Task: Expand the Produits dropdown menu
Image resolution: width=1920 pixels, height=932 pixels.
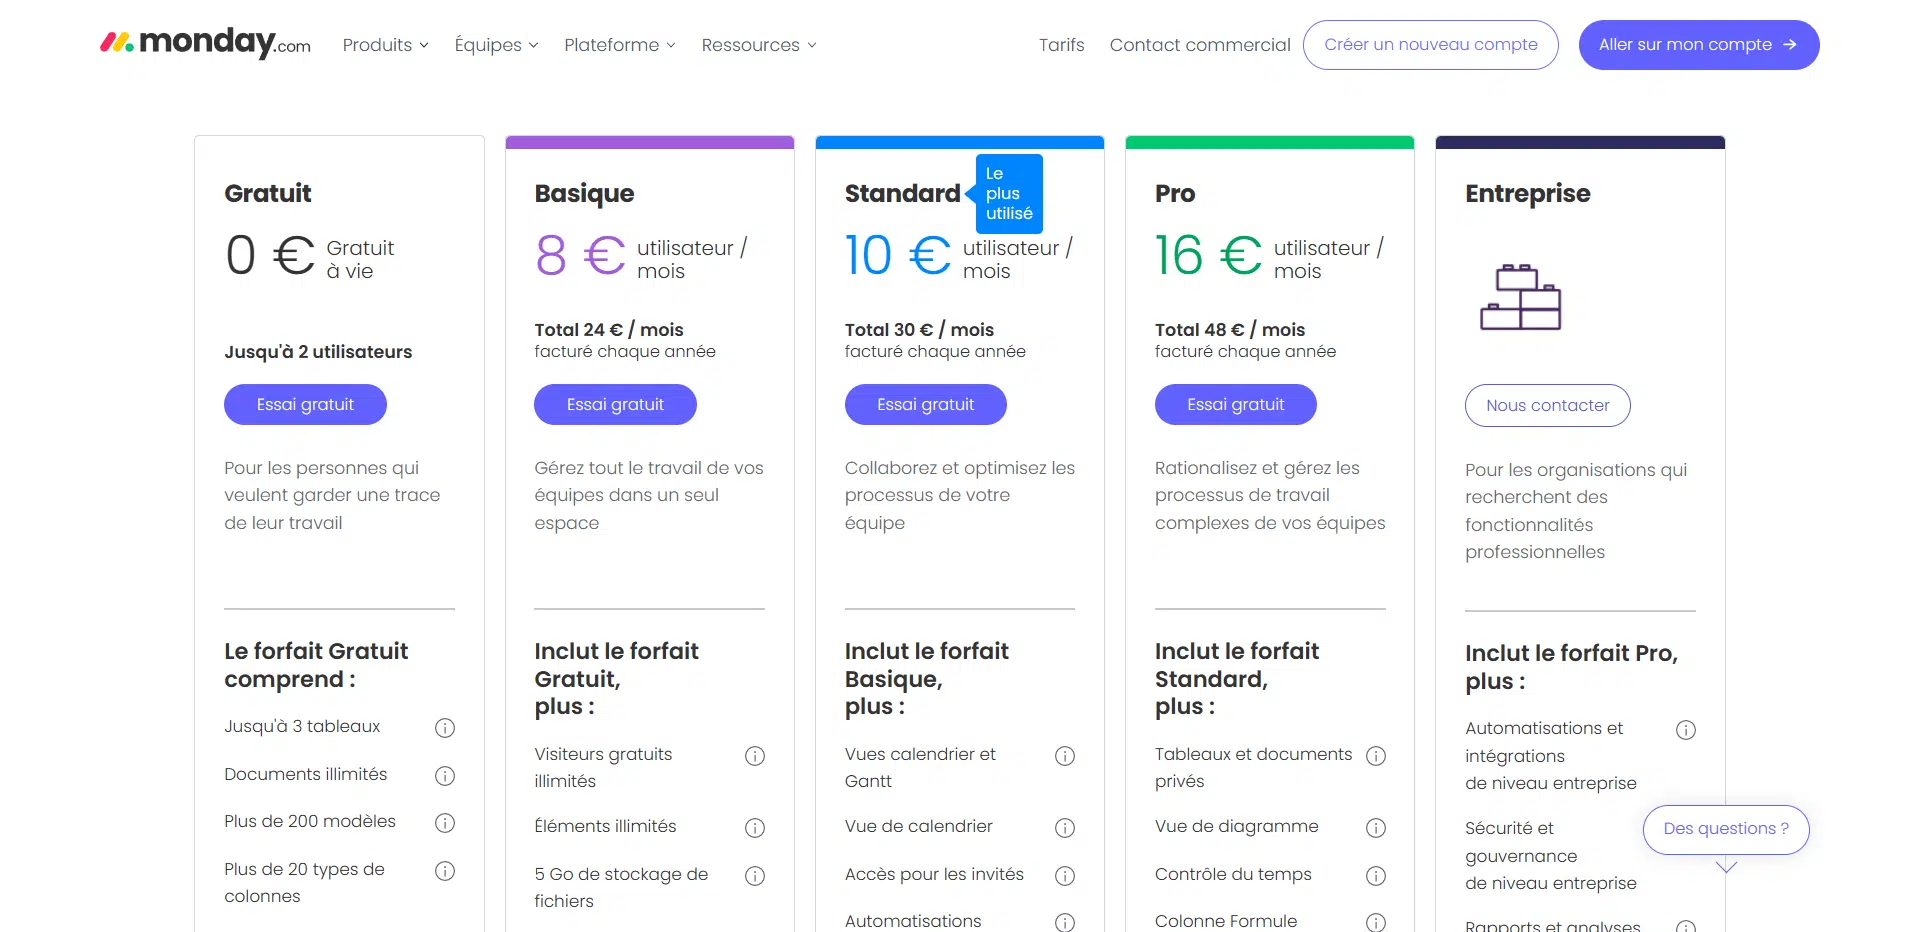Action: (x=385, y=45)
